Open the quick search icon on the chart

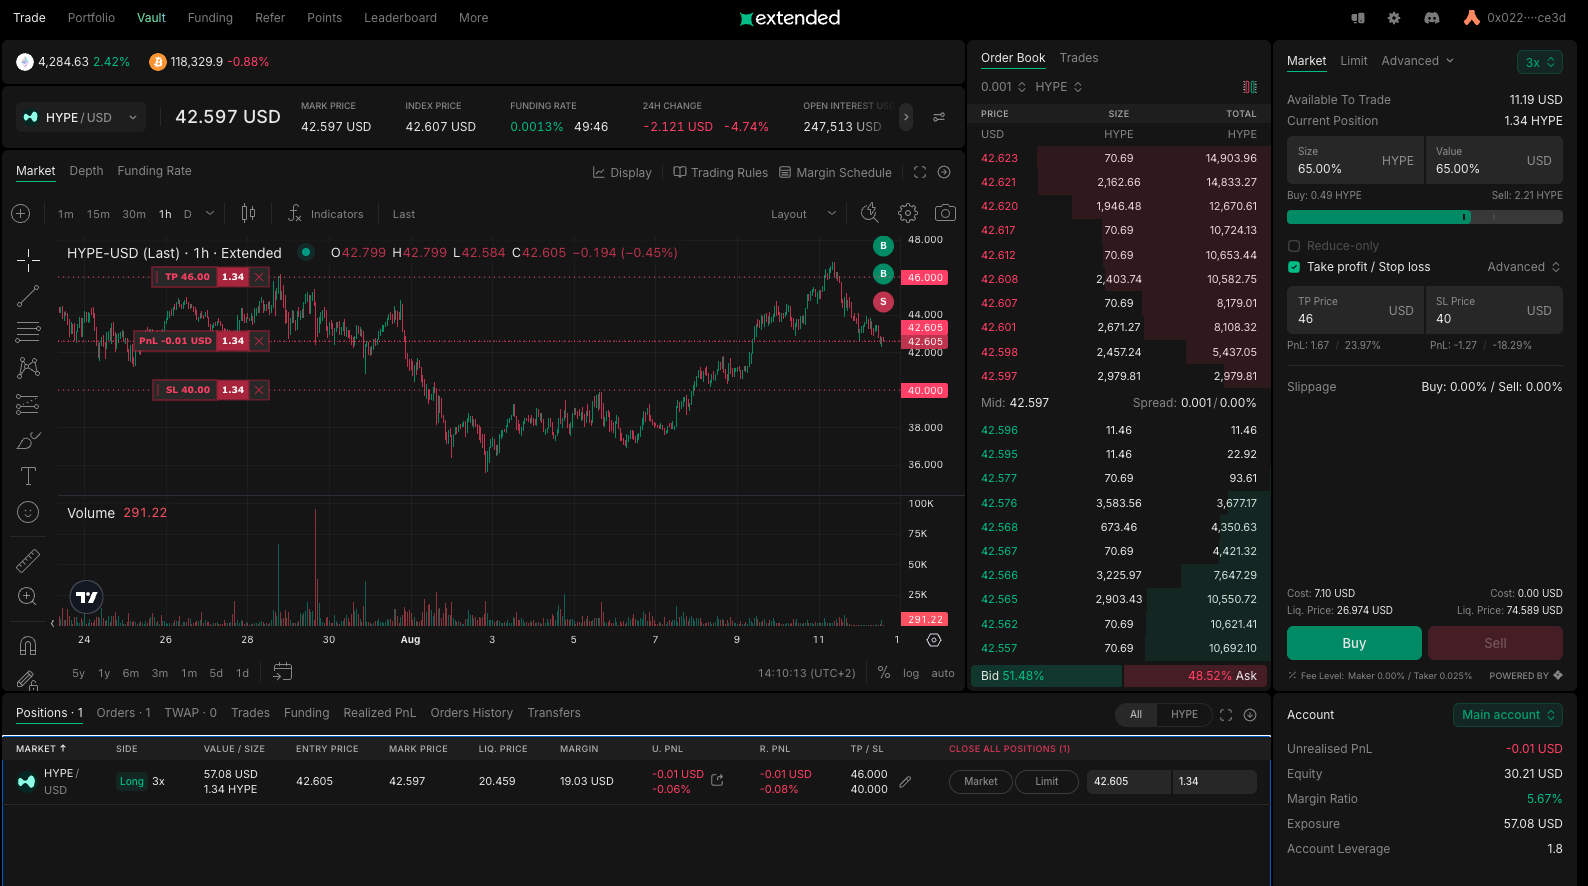click(870, 213)
